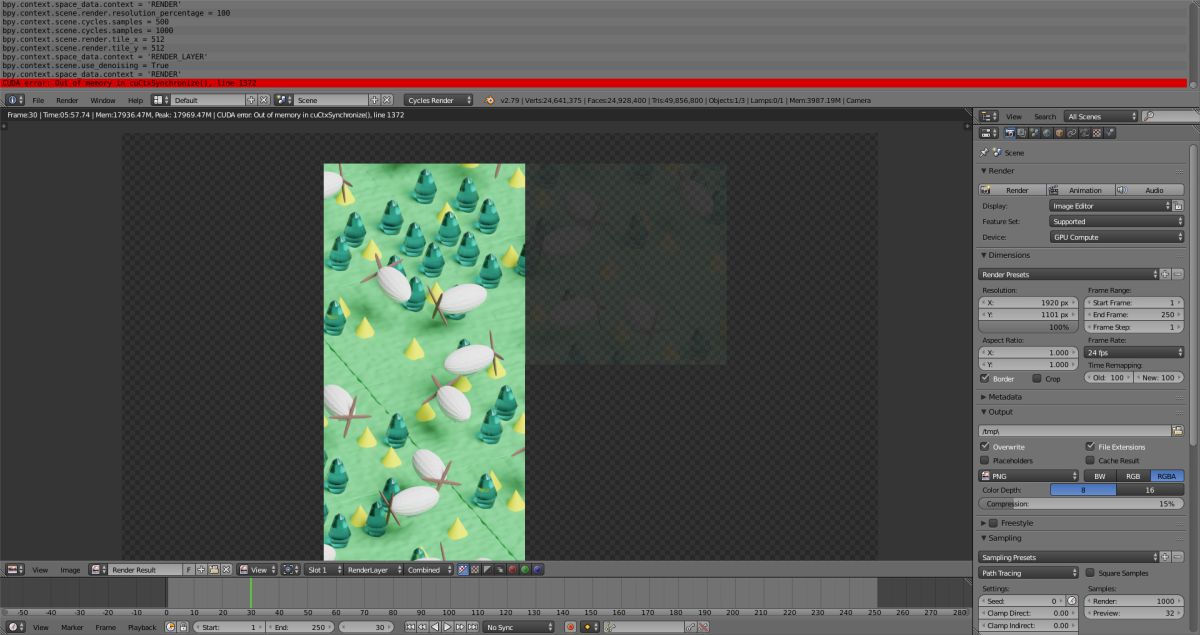Open the Image menu in image editor
The image size is (1200, 635).
[x=70, y=570]
